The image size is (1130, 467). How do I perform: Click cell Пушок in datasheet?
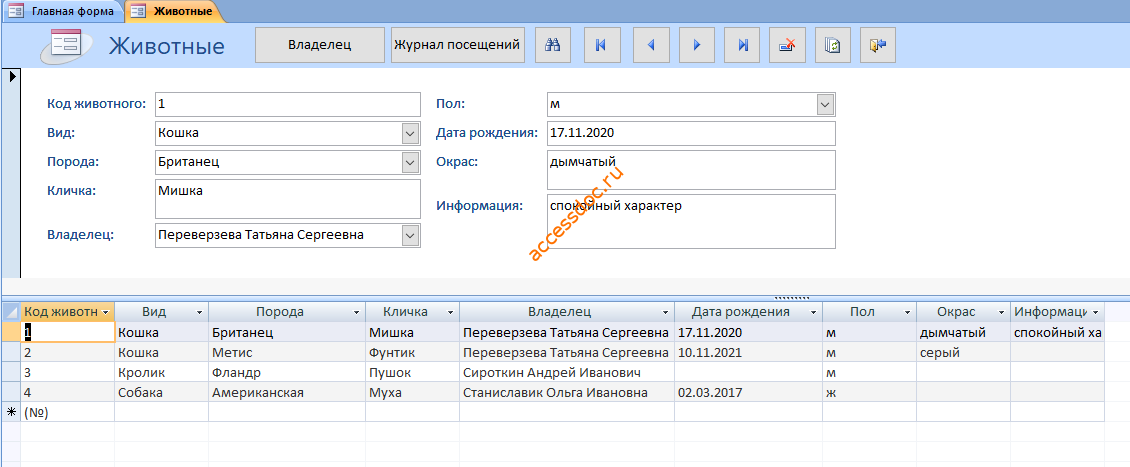412,373
